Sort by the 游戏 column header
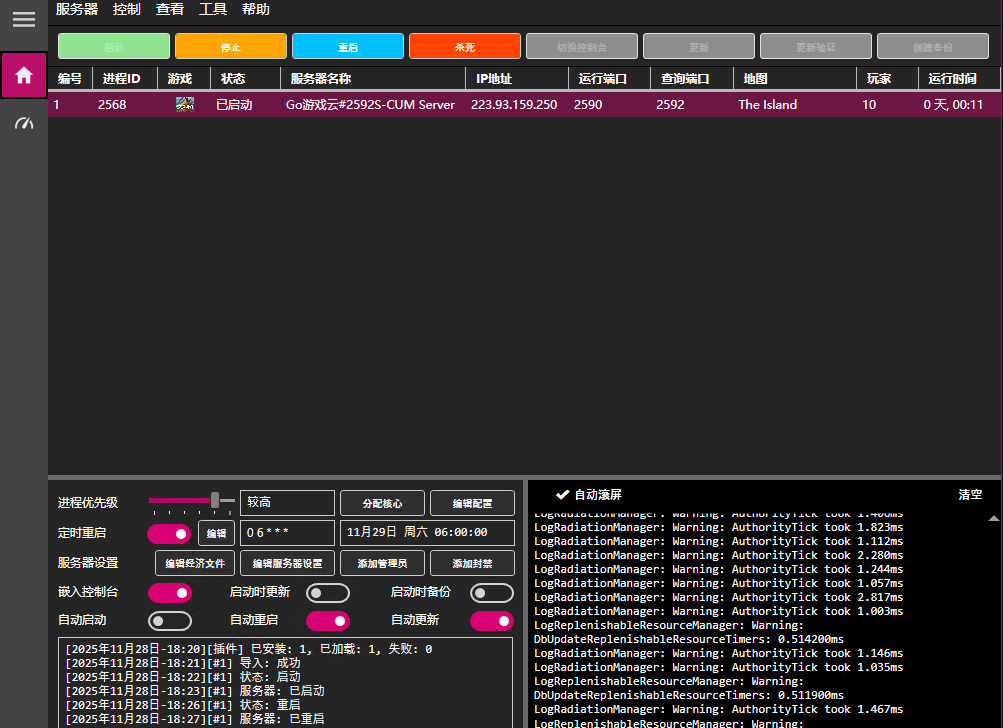Image resolution: width=1003 pixels, height=728 pixels. coord(184,79)
